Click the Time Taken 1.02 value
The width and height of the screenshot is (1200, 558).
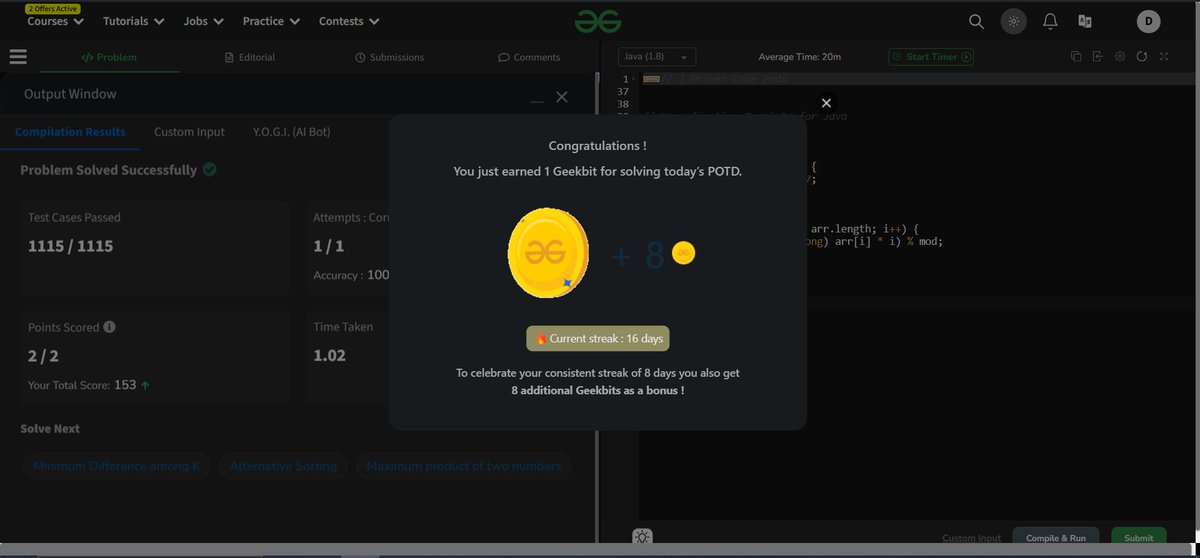329,355
